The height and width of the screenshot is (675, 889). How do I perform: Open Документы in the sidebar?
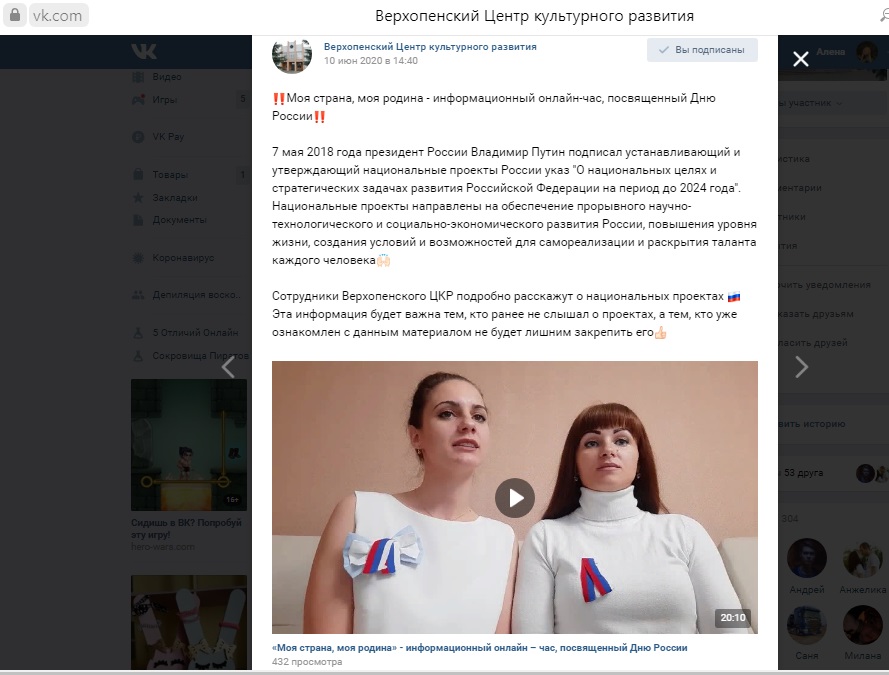[179, 220]
